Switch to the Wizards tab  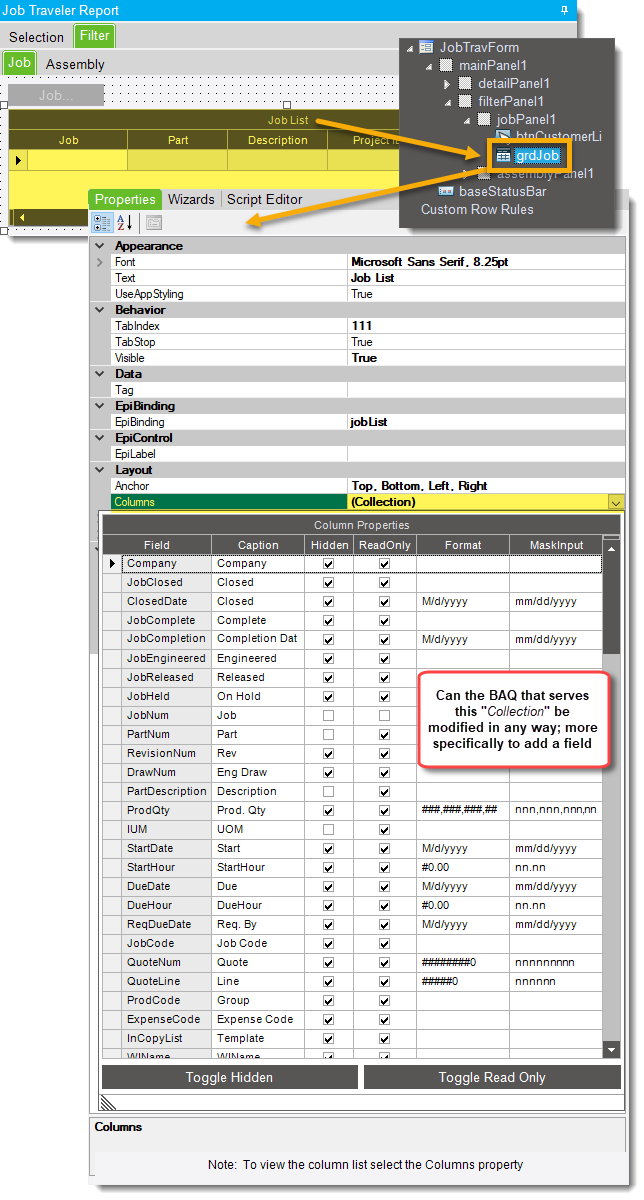pyautogui.click(x=191, y=199)
